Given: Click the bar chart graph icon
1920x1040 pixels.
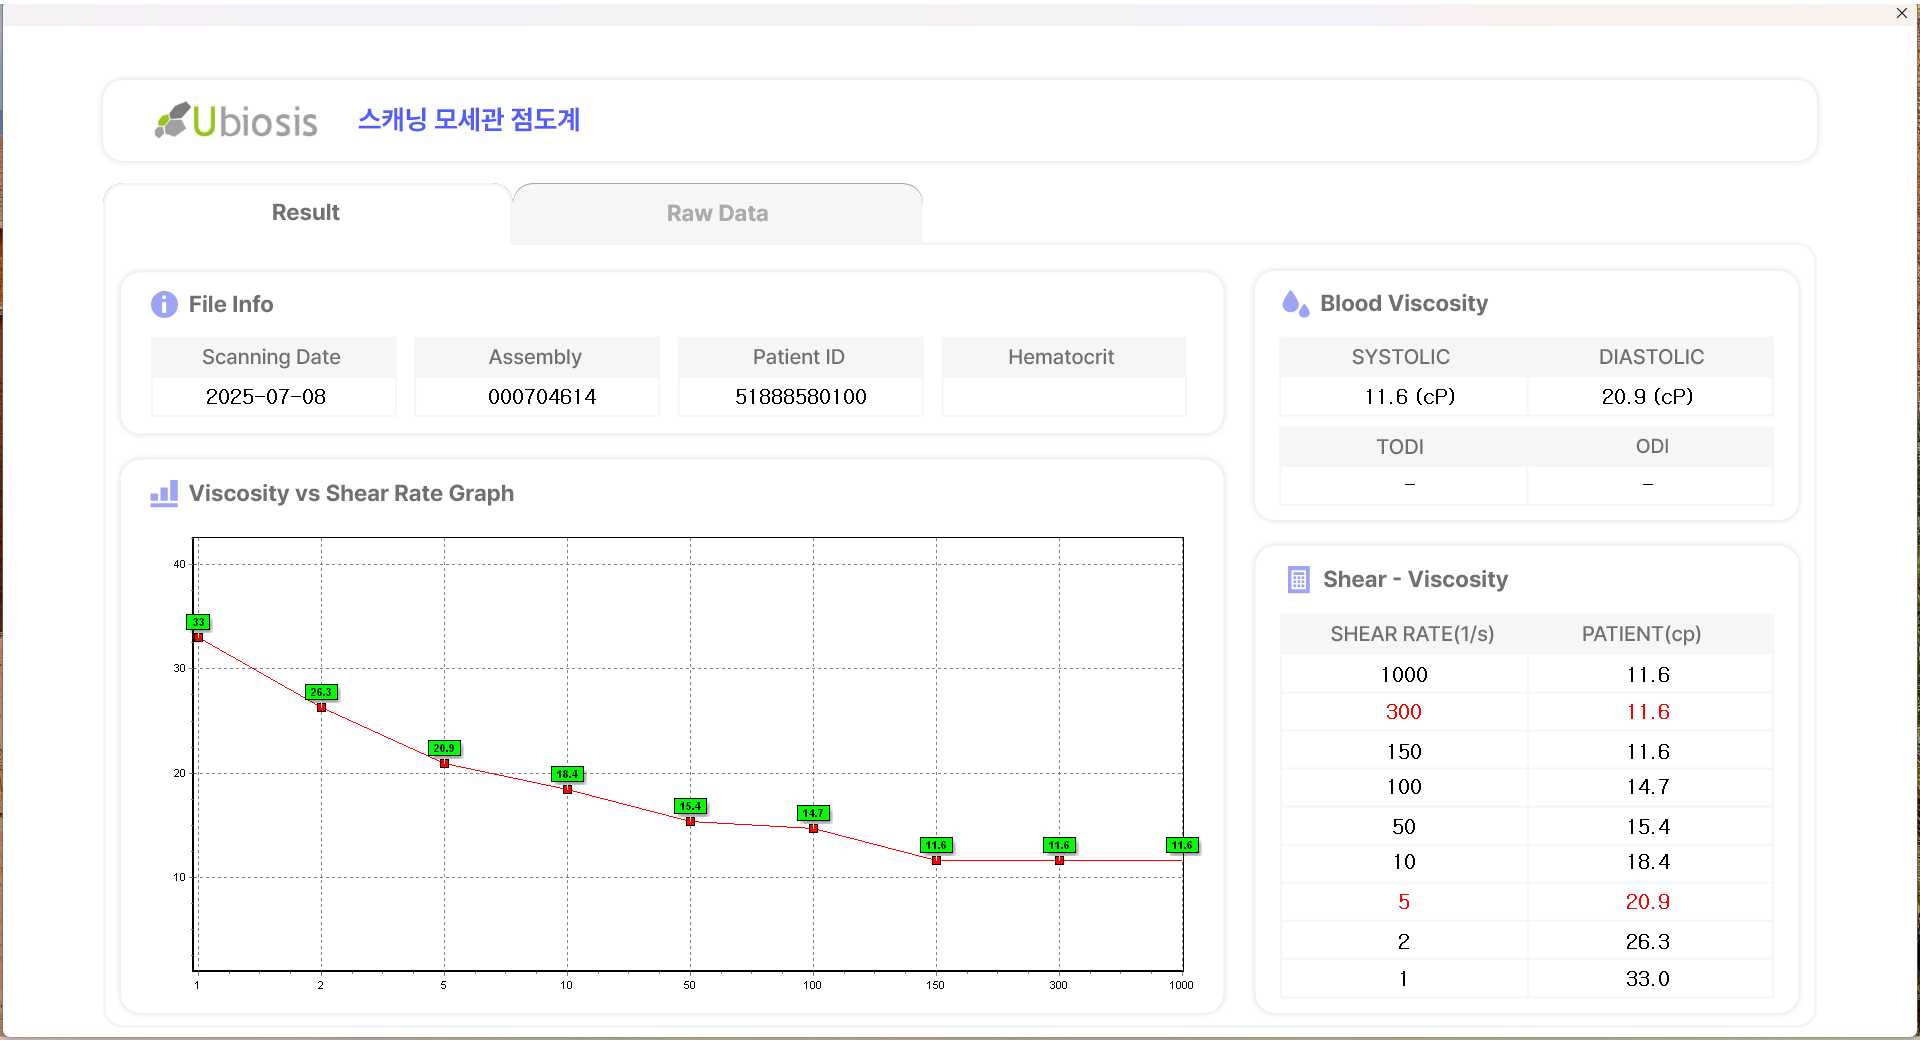Looking at the screenshot, I should point(164,493).
